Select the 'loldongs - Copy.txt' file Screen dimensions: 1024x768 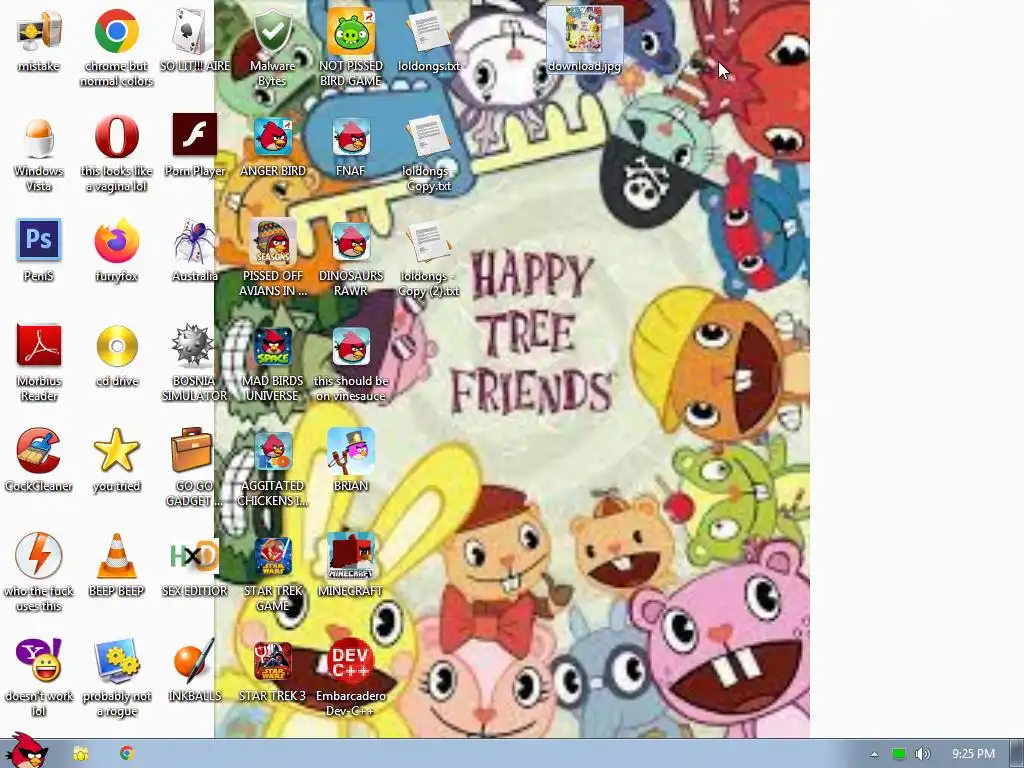tap(428, 136)
